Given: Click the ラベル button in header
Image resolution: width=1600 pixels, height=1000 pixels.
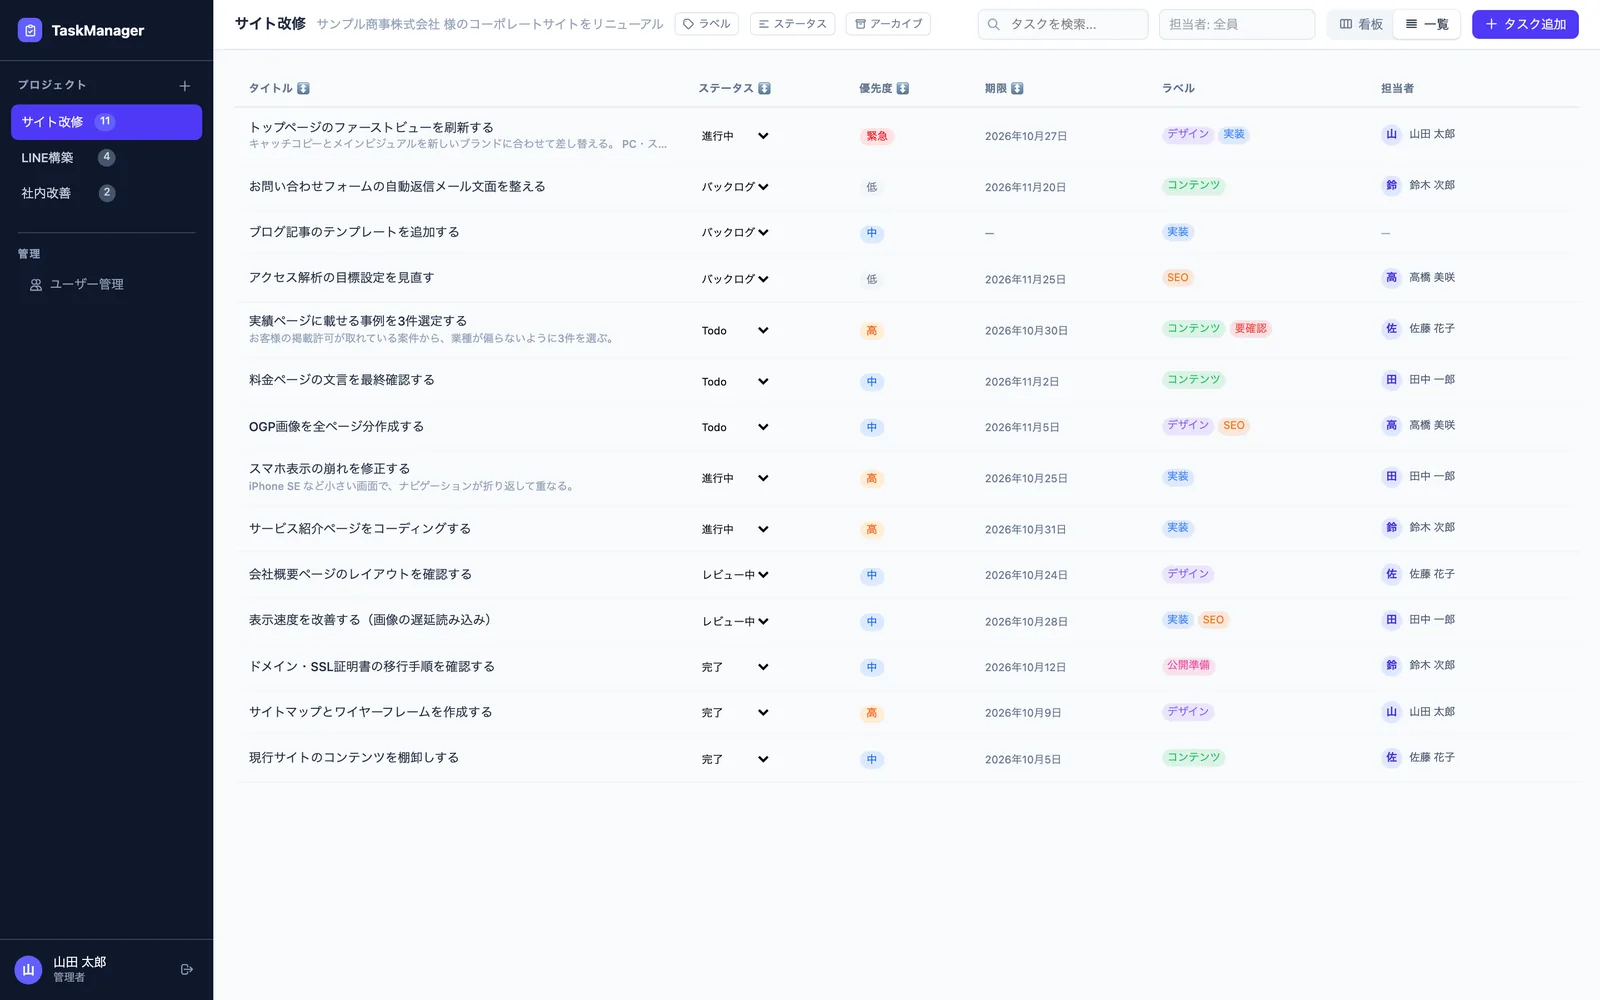Looking at the screenshot, I should (x=707, y=24).
